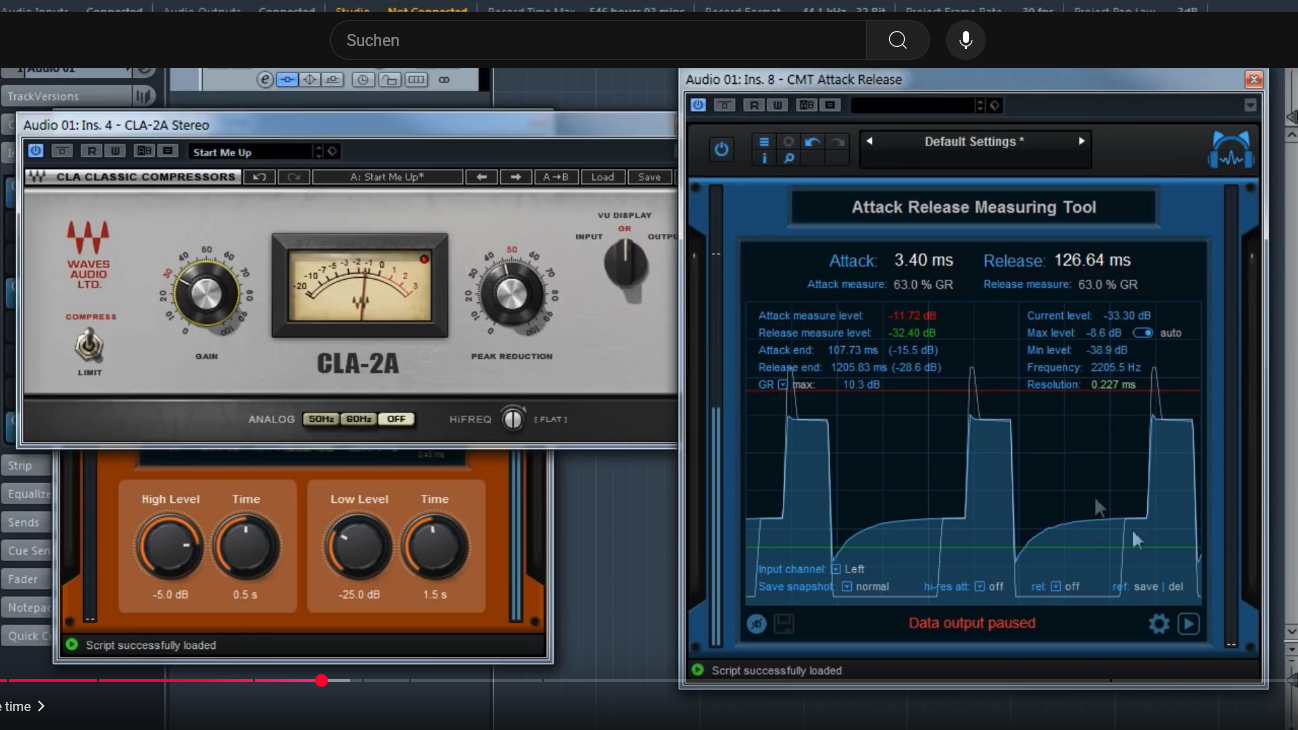Click the High Level knob in orange plugin
Screen dimensions: 1298x730
pyautogui.click(x=170, y=547)
